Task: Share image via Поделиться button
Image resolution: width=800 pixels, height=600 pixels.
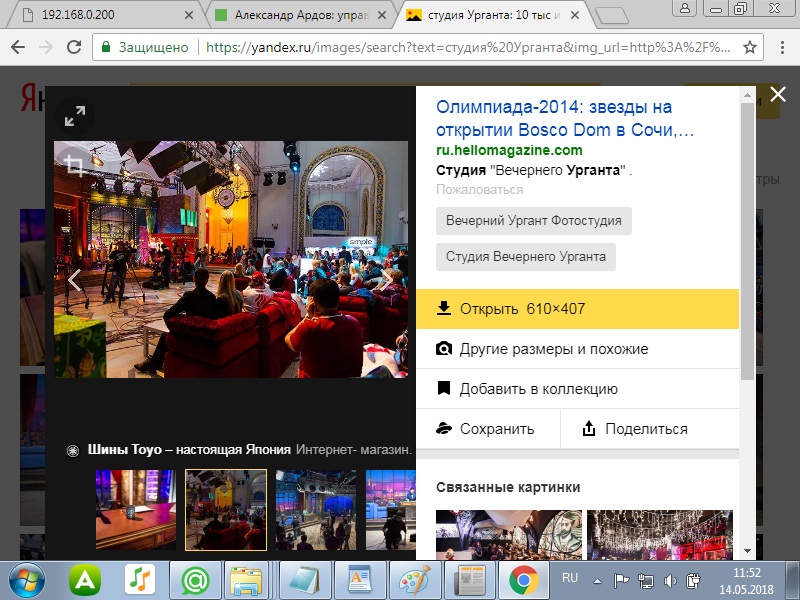Action: [650, 429]
